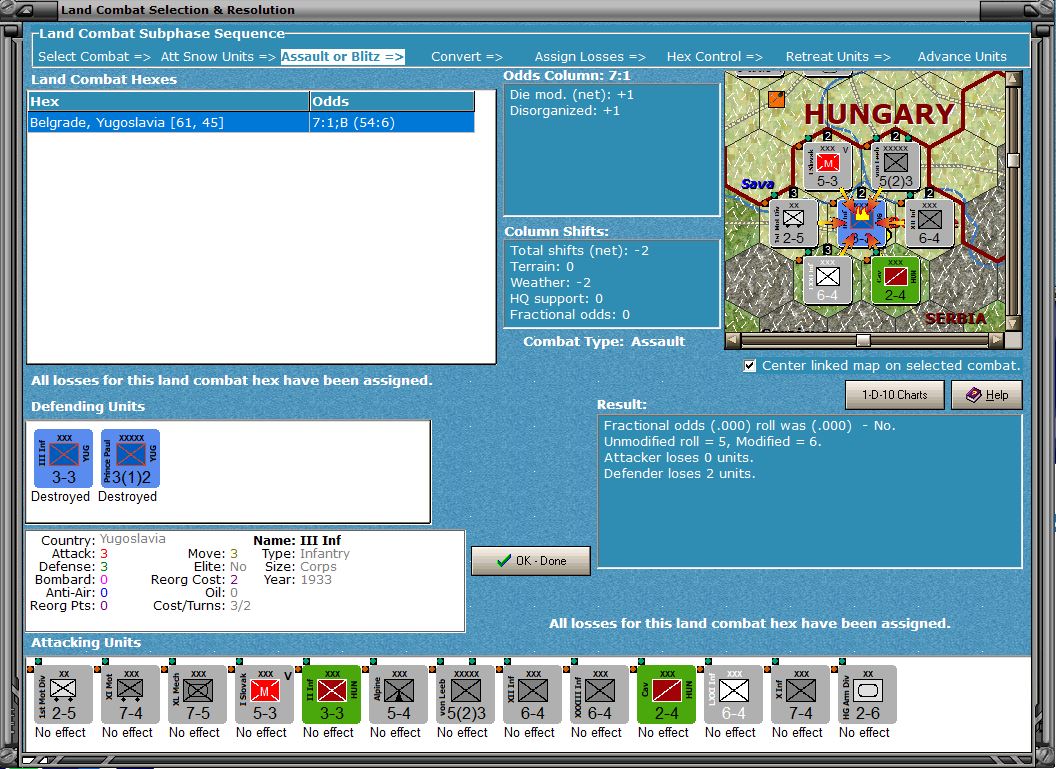Select the von Leeb 5(2)3 attacking HQ

(465, 695)
